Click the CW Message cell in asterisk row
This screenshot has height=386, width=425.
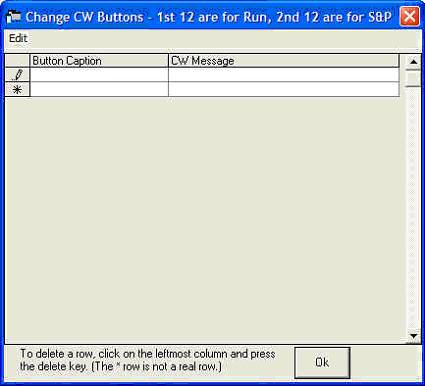click(284, 89)
